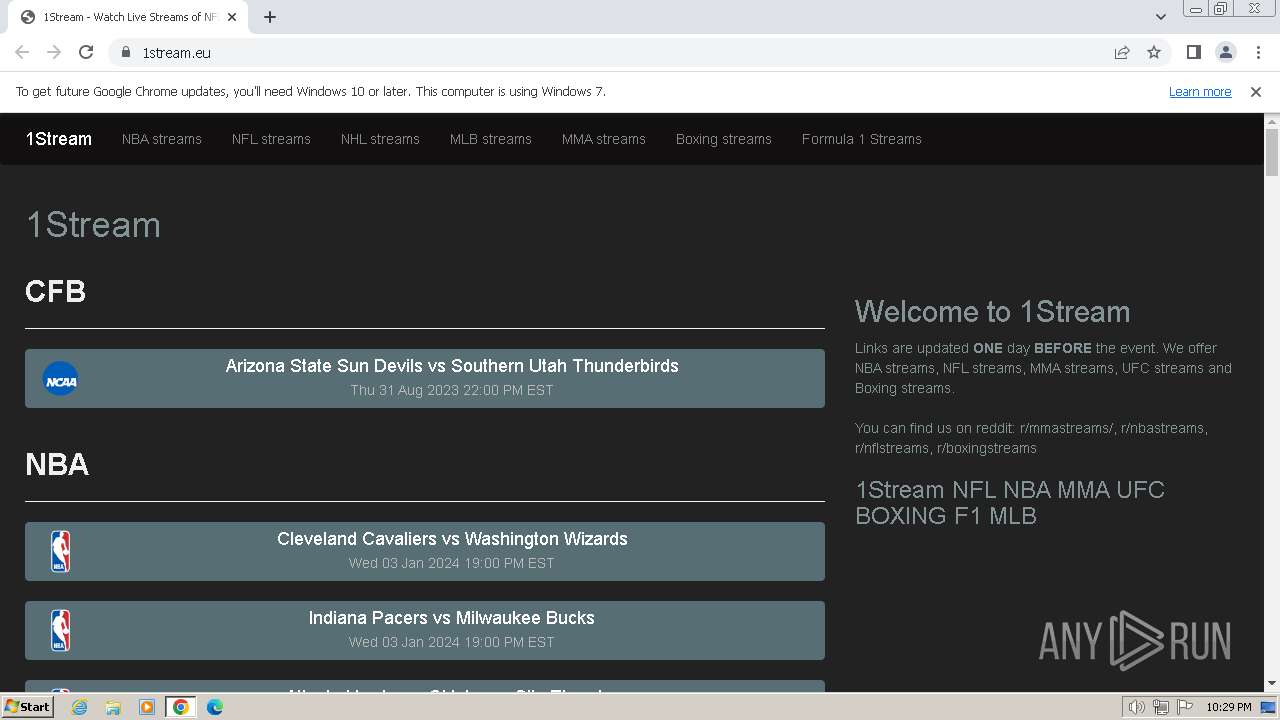This screenshot has height=720, width=1280.
Task: Open a new tab with plus button
Action: pyautogui.click(x=270, y=17)
